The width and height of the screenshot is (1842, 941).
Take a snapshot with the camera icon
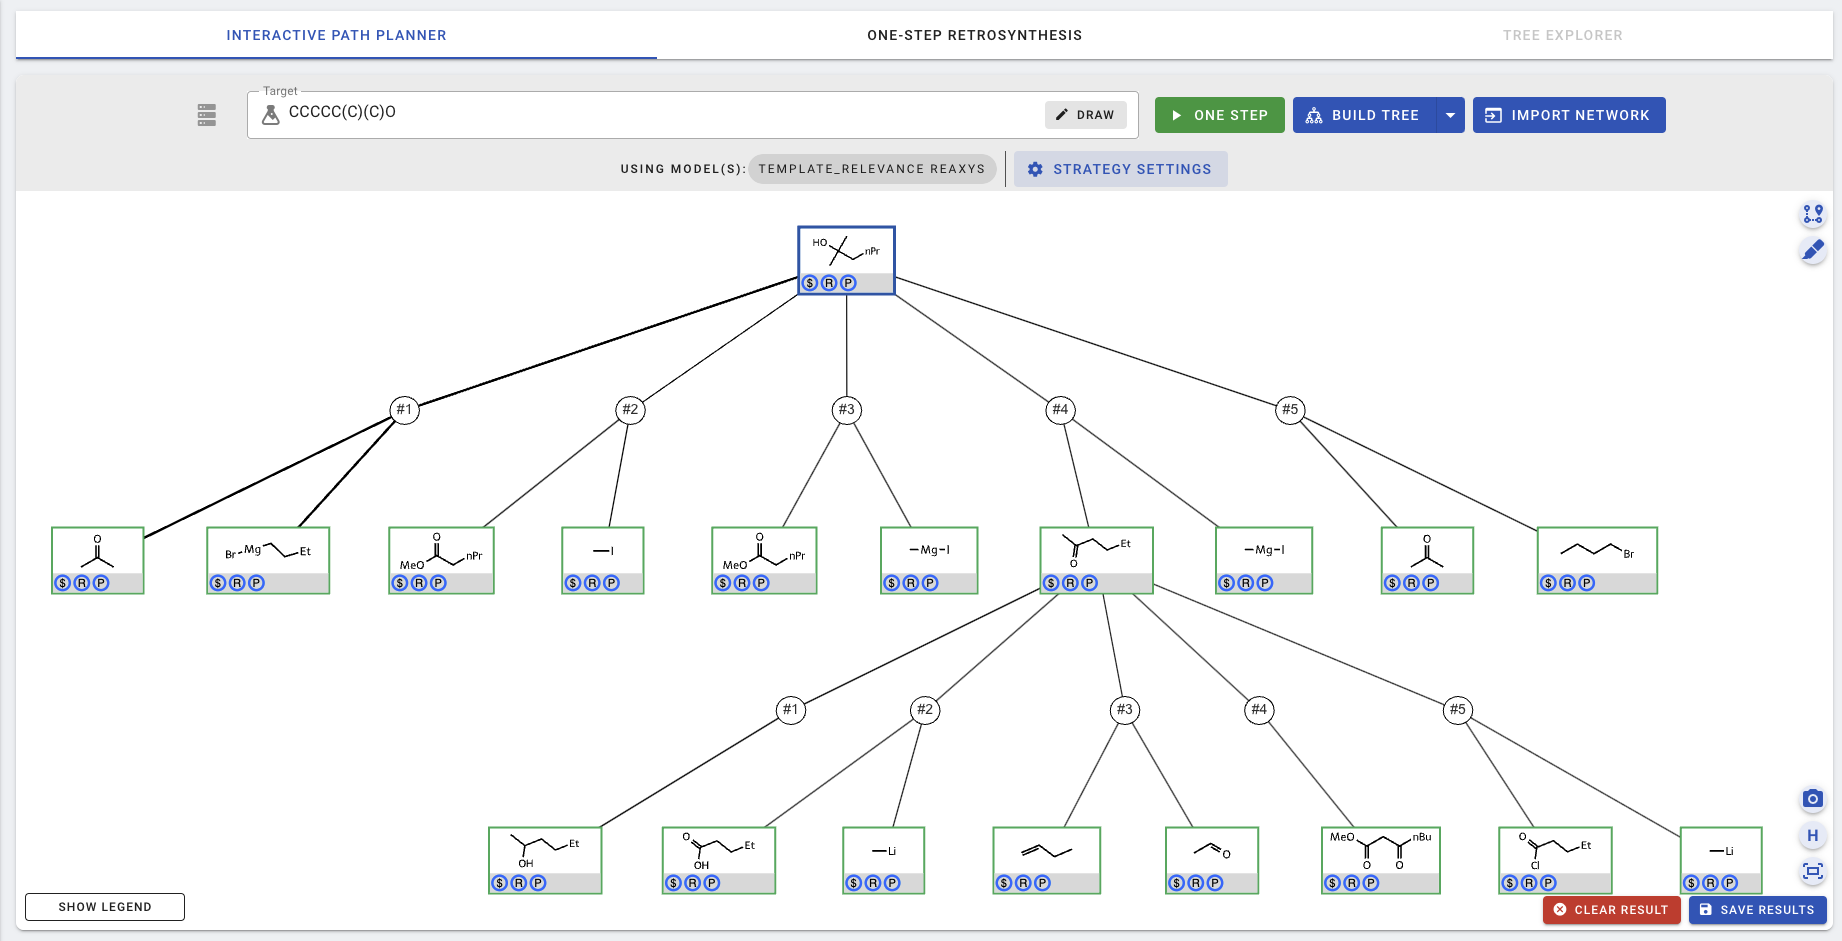pos(1813,799)
